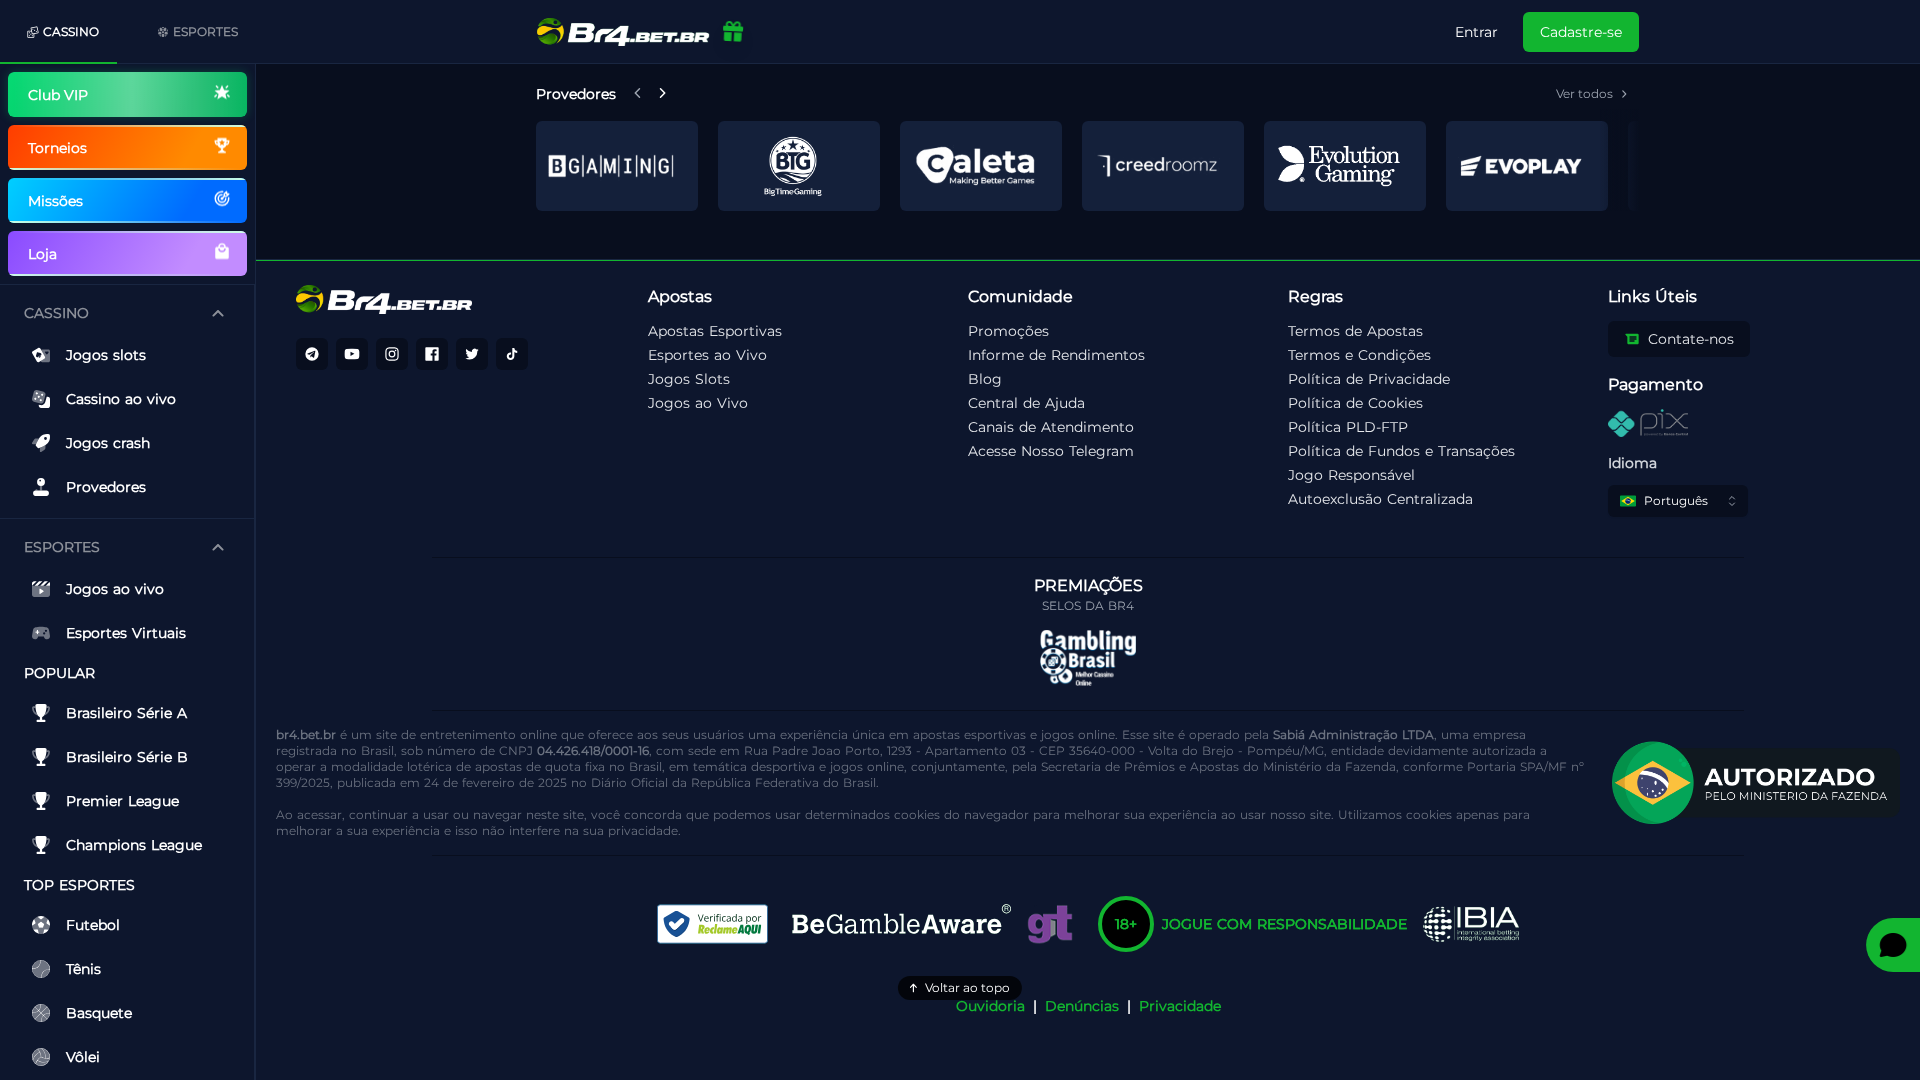Click the Br4.bet.br logo in the footer
The height and width of the screenshot is (1080, 1920).
(384, 299)
